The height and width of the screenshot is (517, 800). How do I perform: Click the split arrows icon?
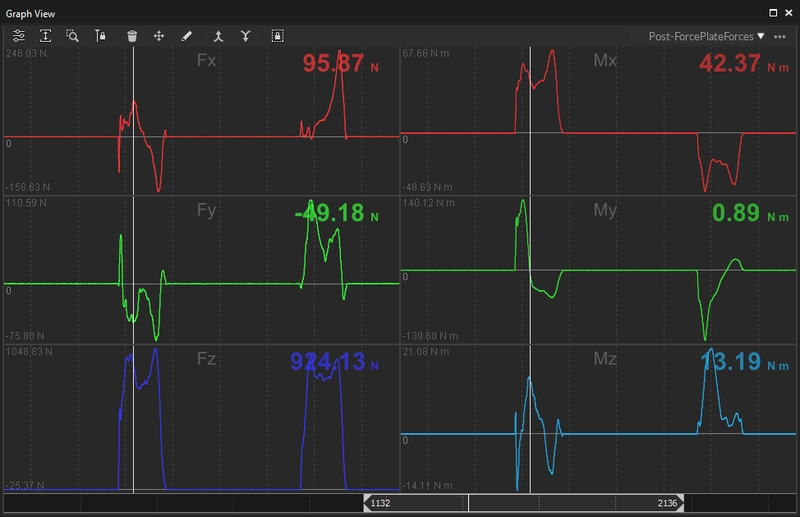(x=245, y=35)
